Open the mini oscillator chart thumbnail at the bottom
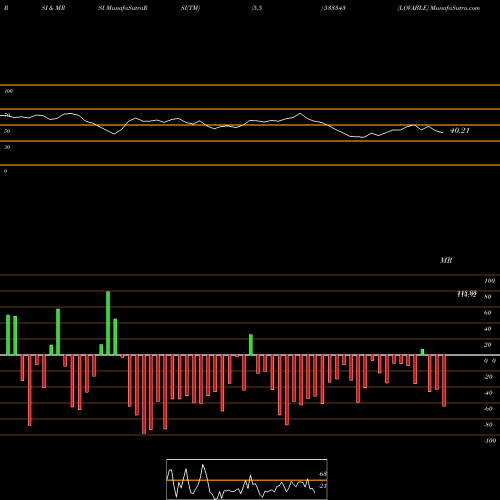 click(247, 479)
